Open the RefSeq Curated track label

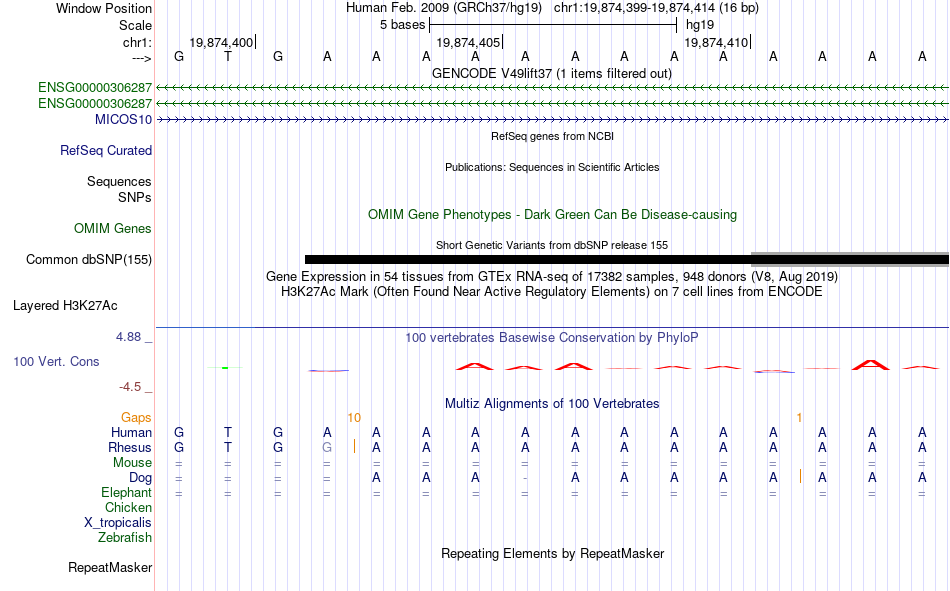(106, 150)
